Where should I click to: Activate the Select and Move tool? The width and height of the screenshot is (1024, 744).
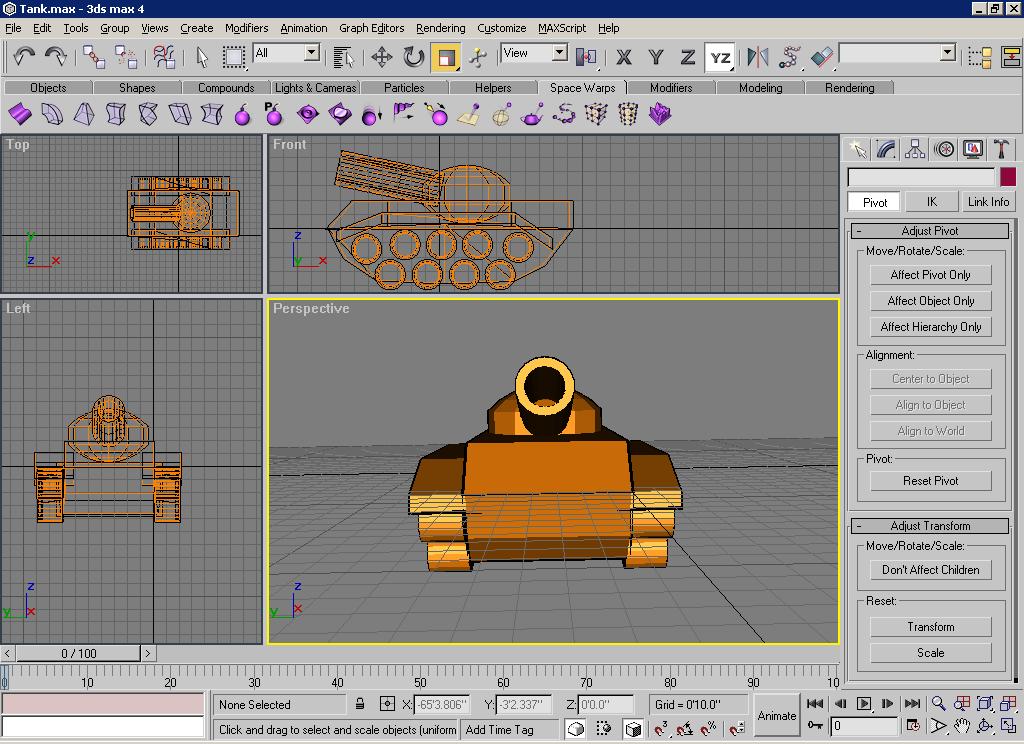click(x=381, y=57)
